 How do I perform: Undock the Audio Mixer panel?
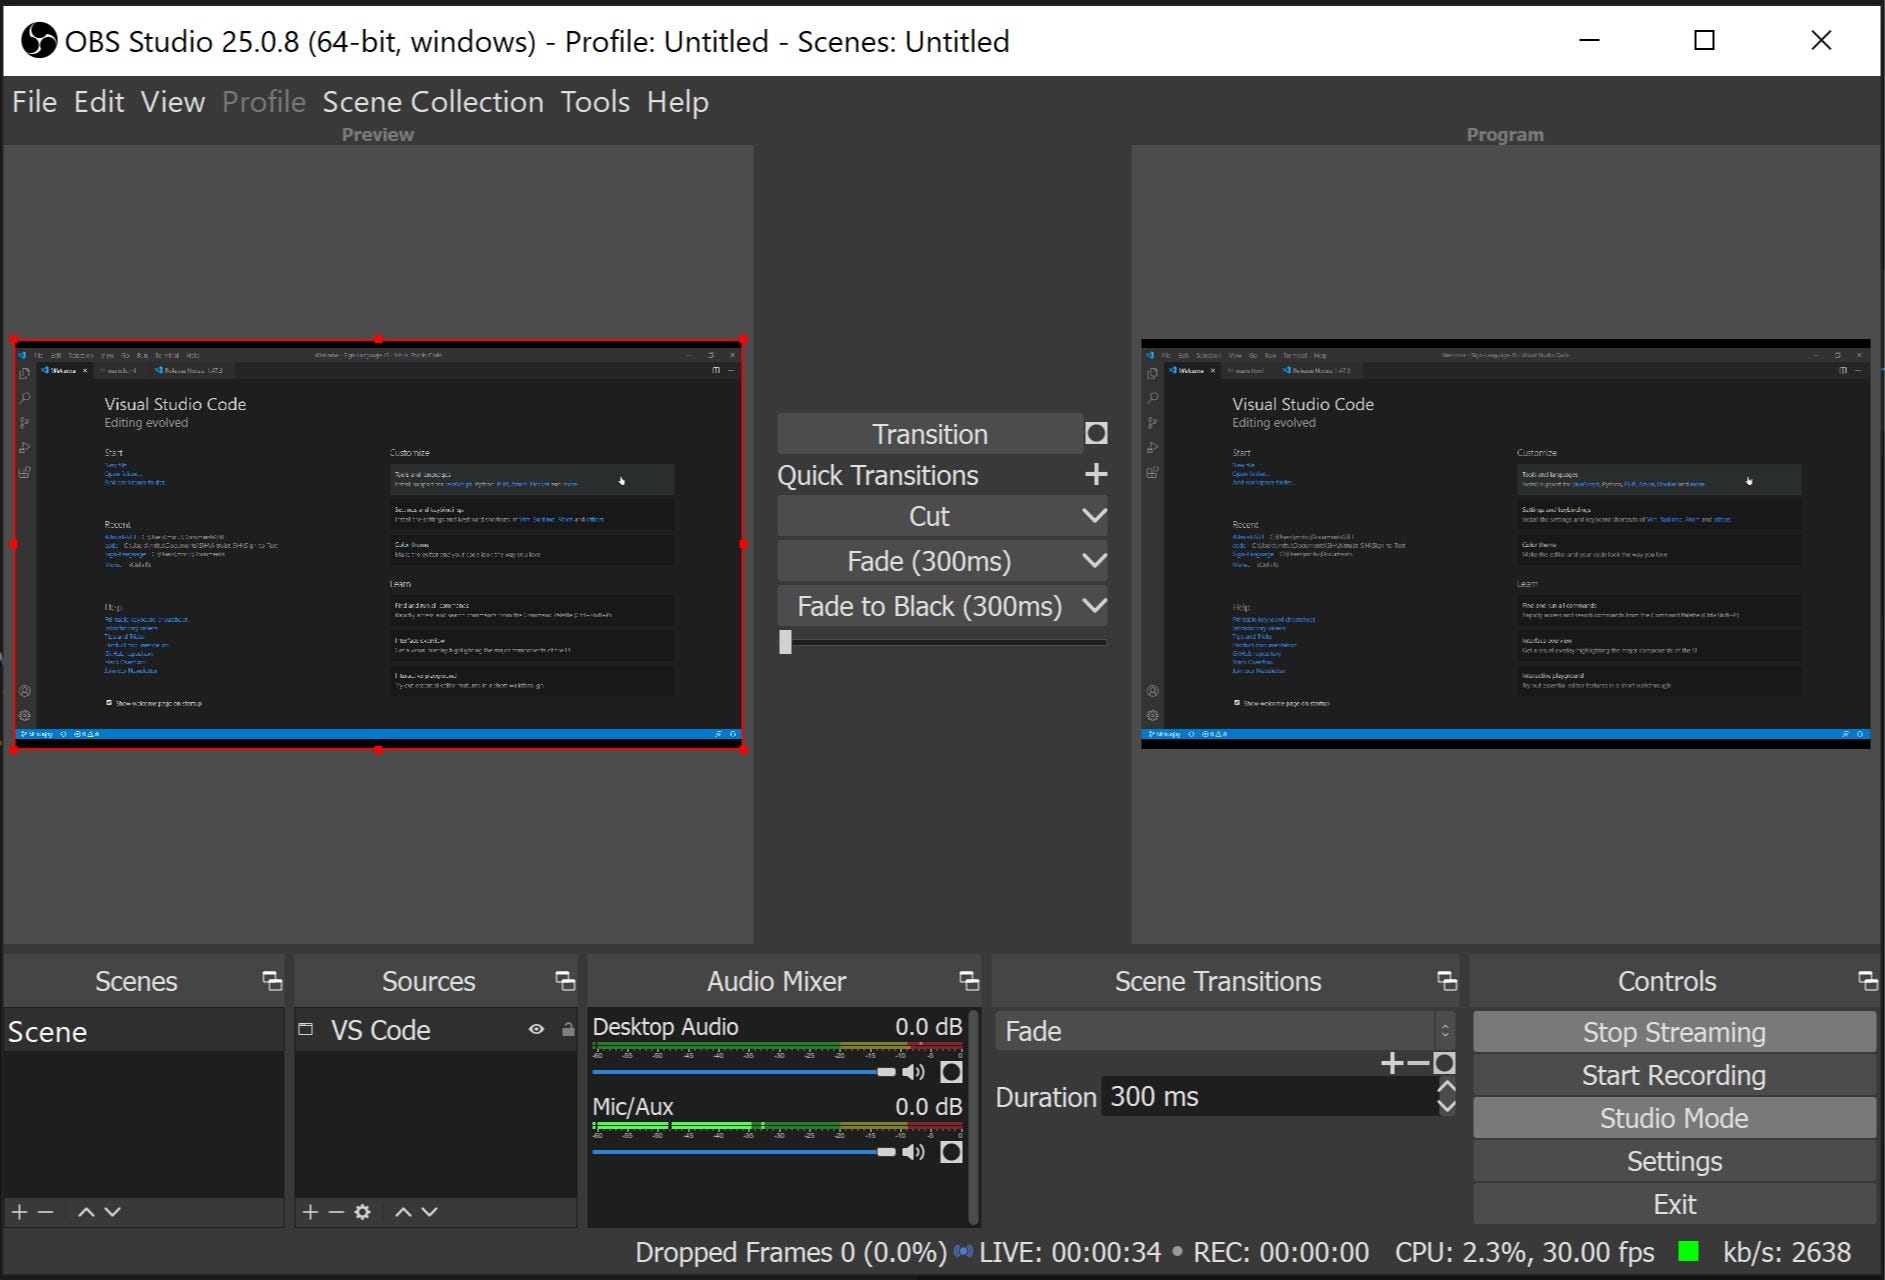968,980
